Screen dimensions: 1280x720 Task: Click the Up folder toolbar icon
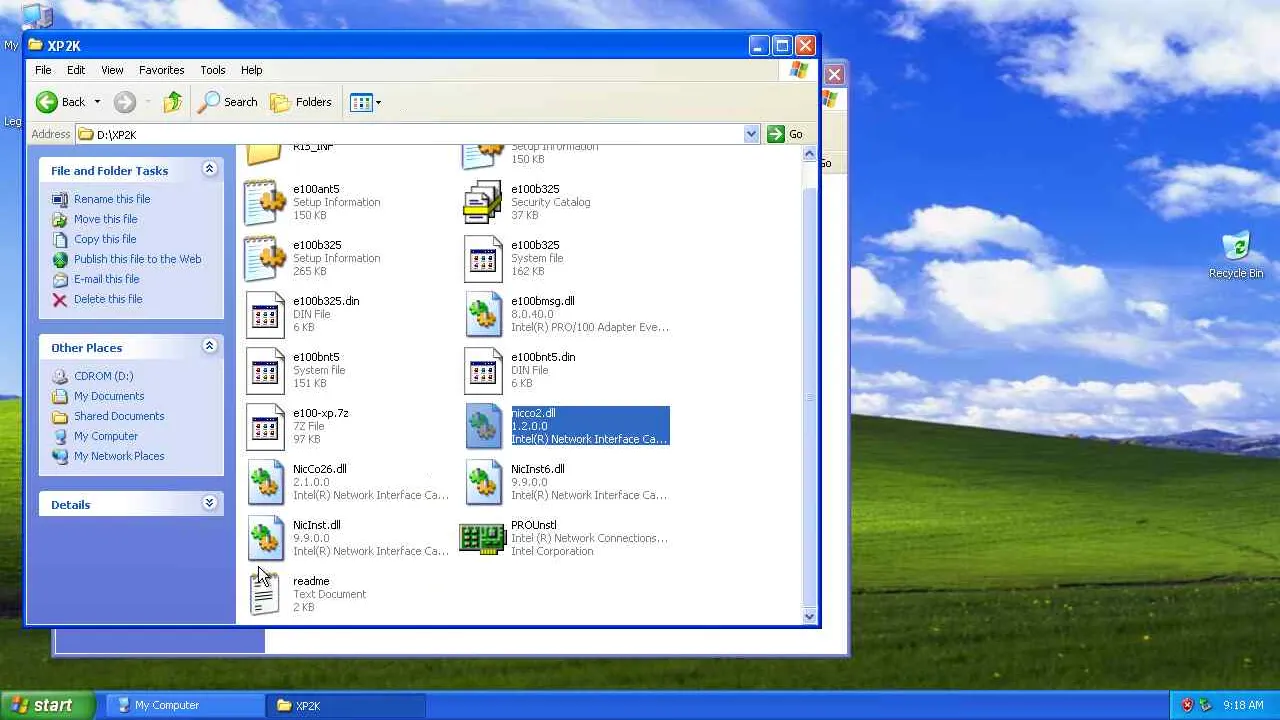coord(173,102)
